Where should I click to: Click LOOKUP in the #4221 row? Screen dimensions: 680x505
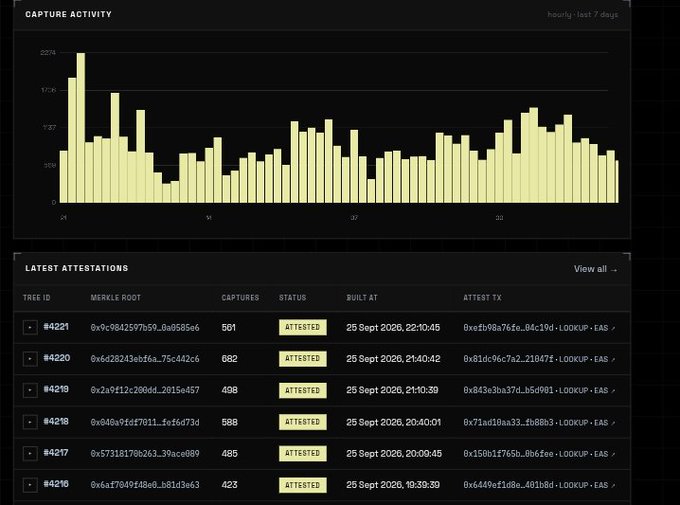[x=573, y=328]
